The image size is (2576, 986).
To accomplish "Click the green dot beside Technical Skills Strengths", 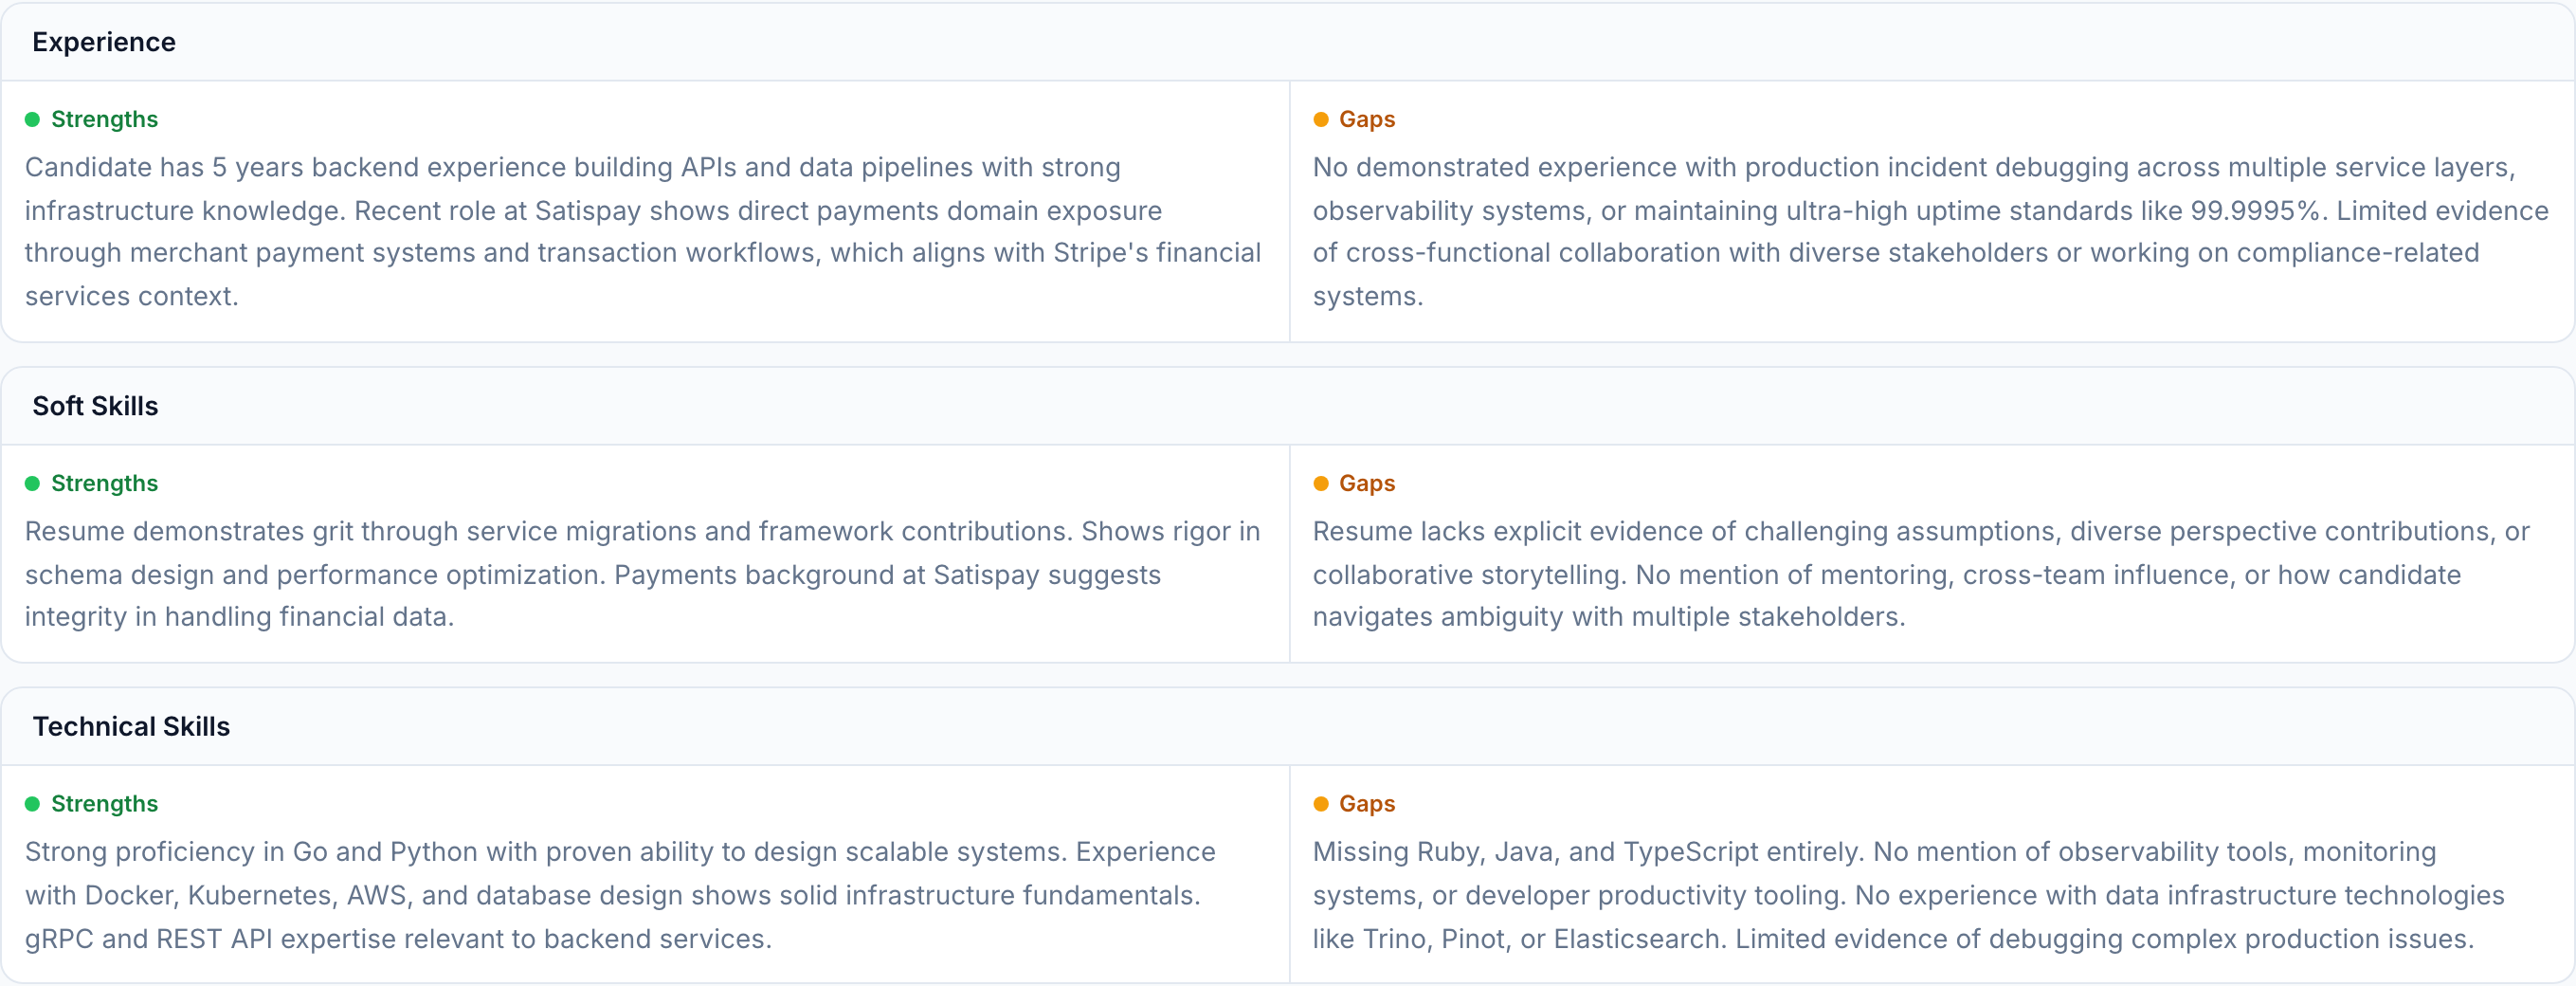I will (32, 804).
